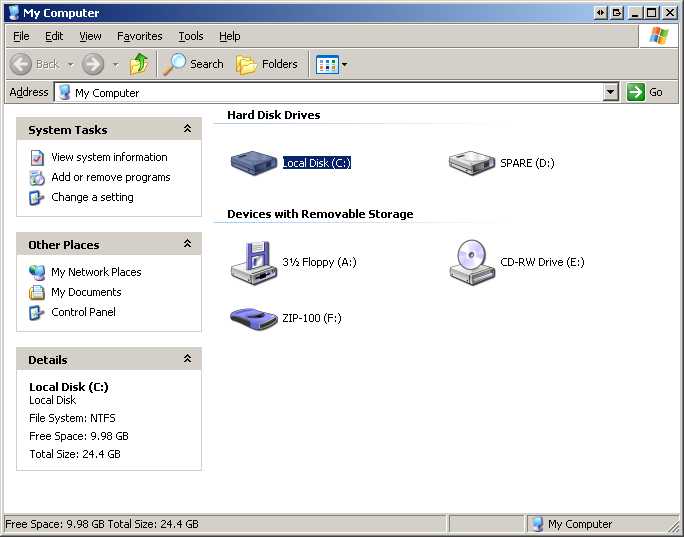Open the Help menu
This screenshot has width=684, height=537.
[230, 36]
